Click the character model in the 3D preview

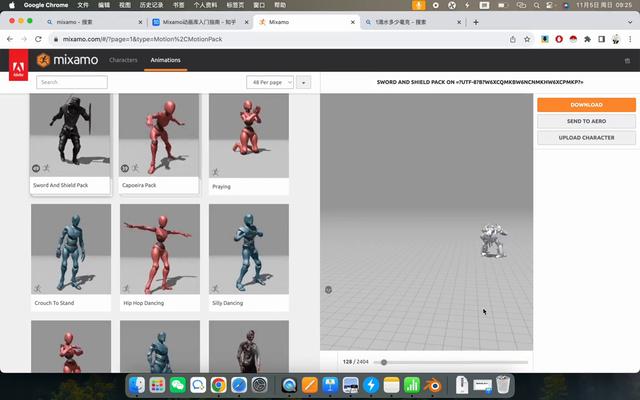[493, 241]
